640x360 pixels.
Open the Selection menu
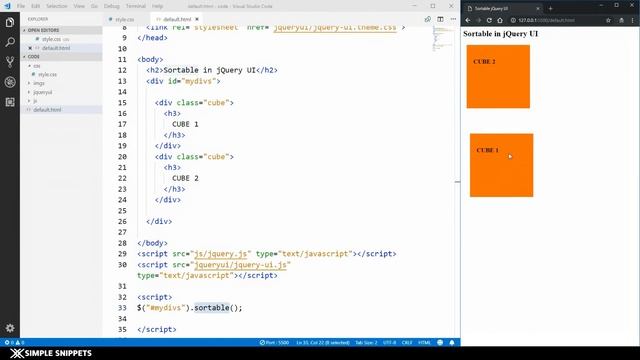[56, 6]
